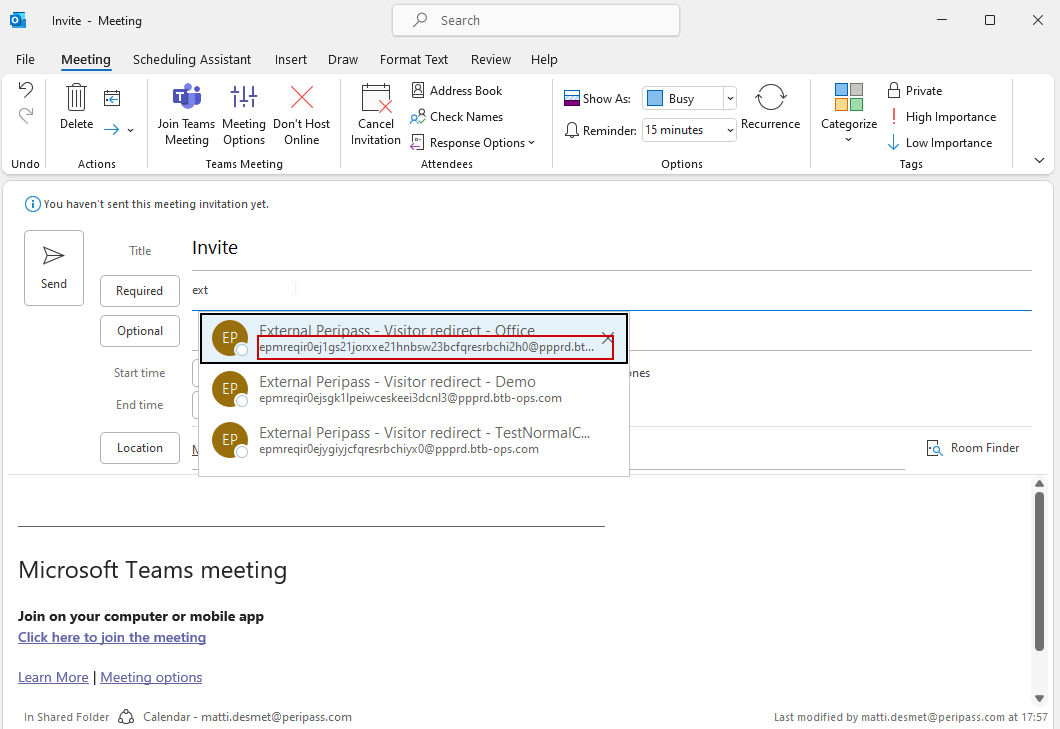Join the Teams Meeting
This screenshot has width=1060, height=729.
(x=186, y=114)
